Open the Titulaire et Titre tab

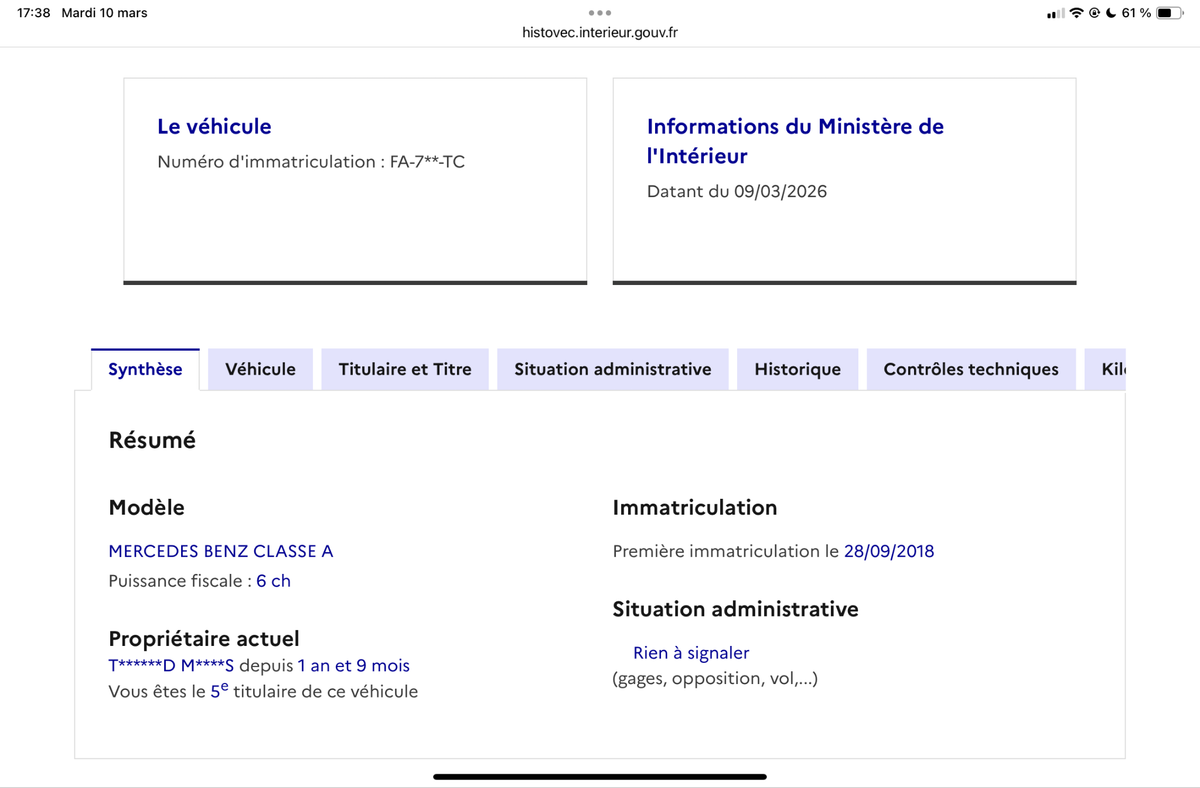pos(404,369)
